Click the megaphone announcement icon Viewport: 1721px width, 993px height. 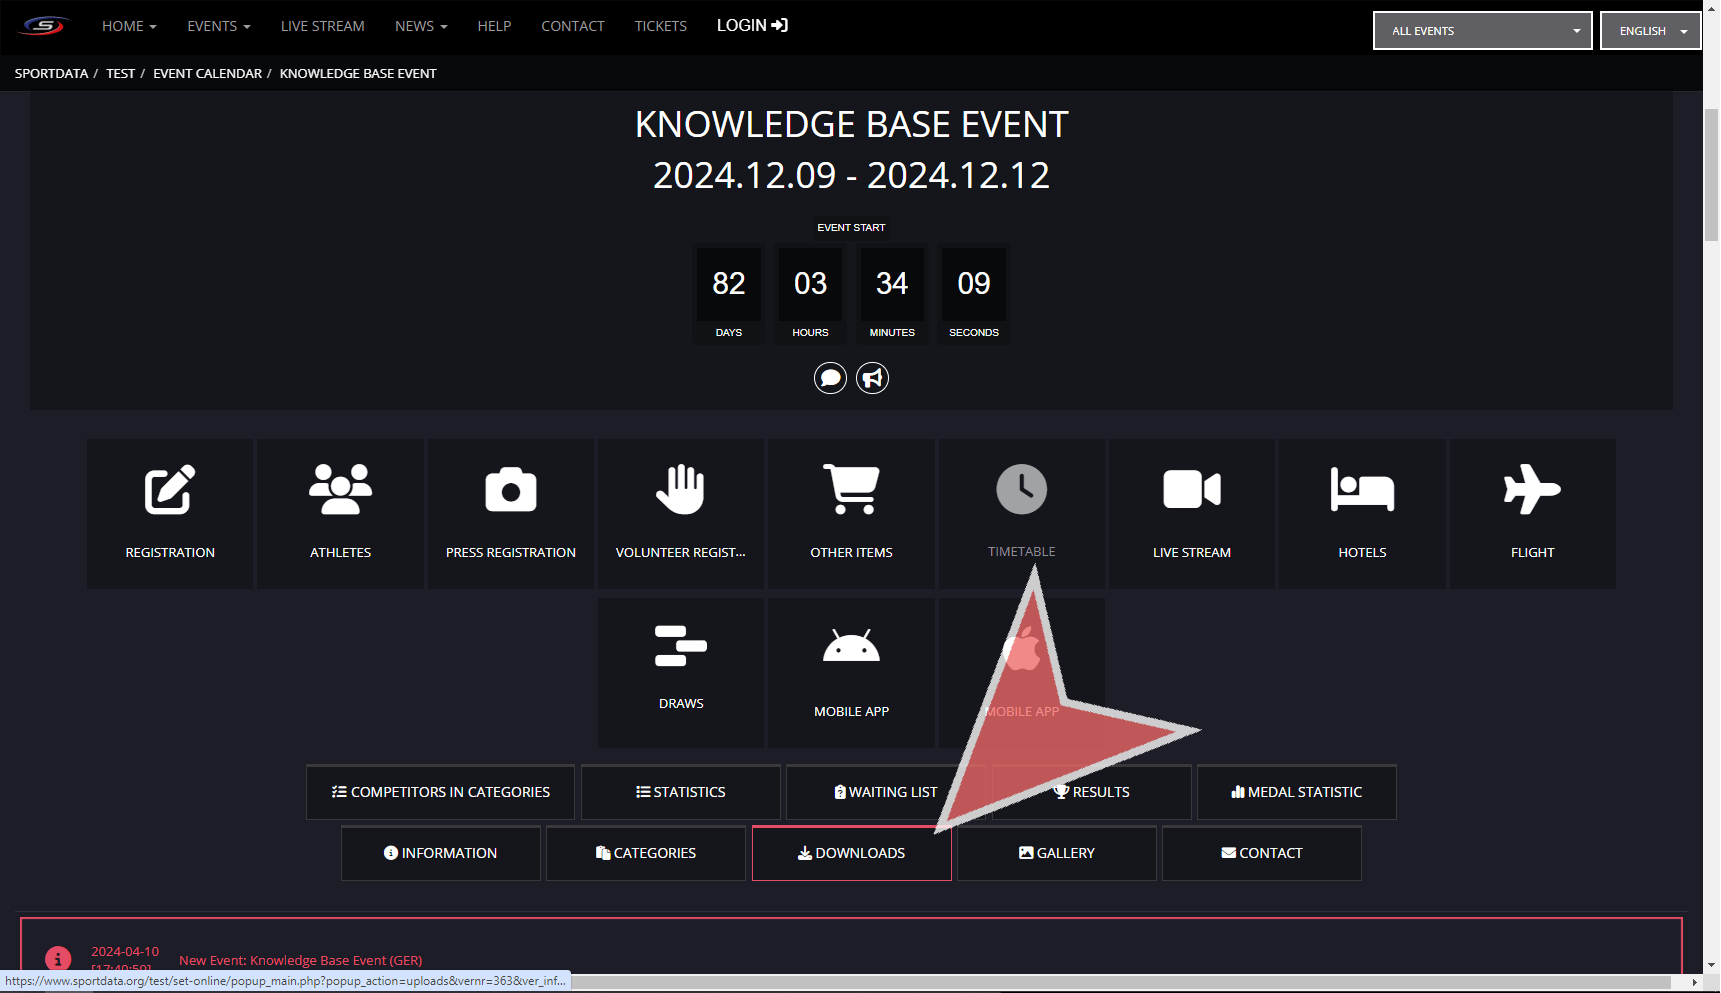(872, 378)
